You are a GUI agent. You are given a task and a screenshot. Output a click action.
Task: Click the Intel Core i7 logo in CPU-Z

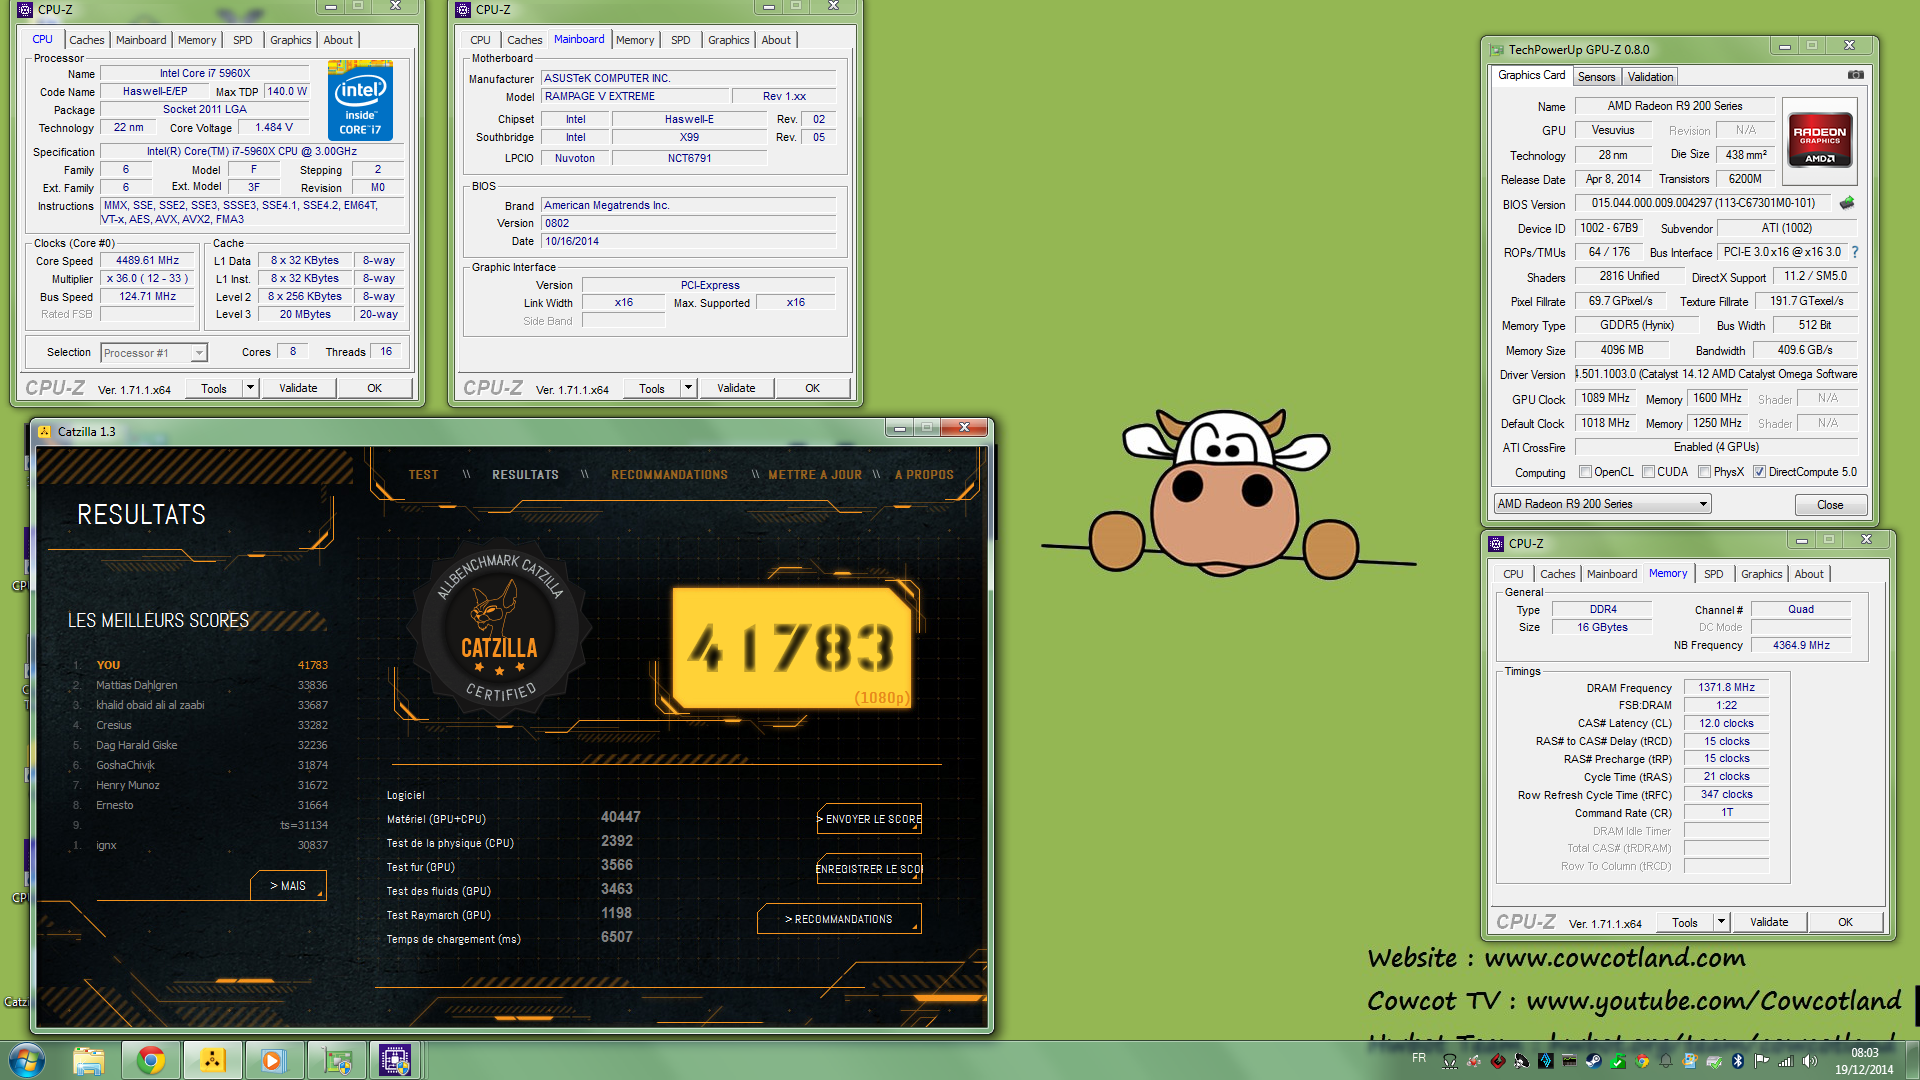click(360, 100)
